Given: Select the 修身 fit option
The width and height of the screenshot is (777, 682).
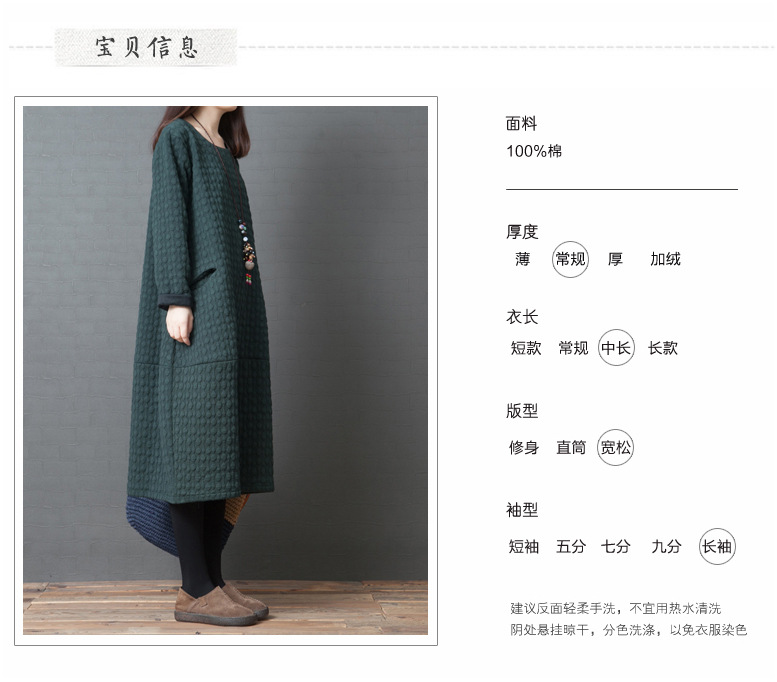Looking at the screenshot, I should tap(524, 448).
